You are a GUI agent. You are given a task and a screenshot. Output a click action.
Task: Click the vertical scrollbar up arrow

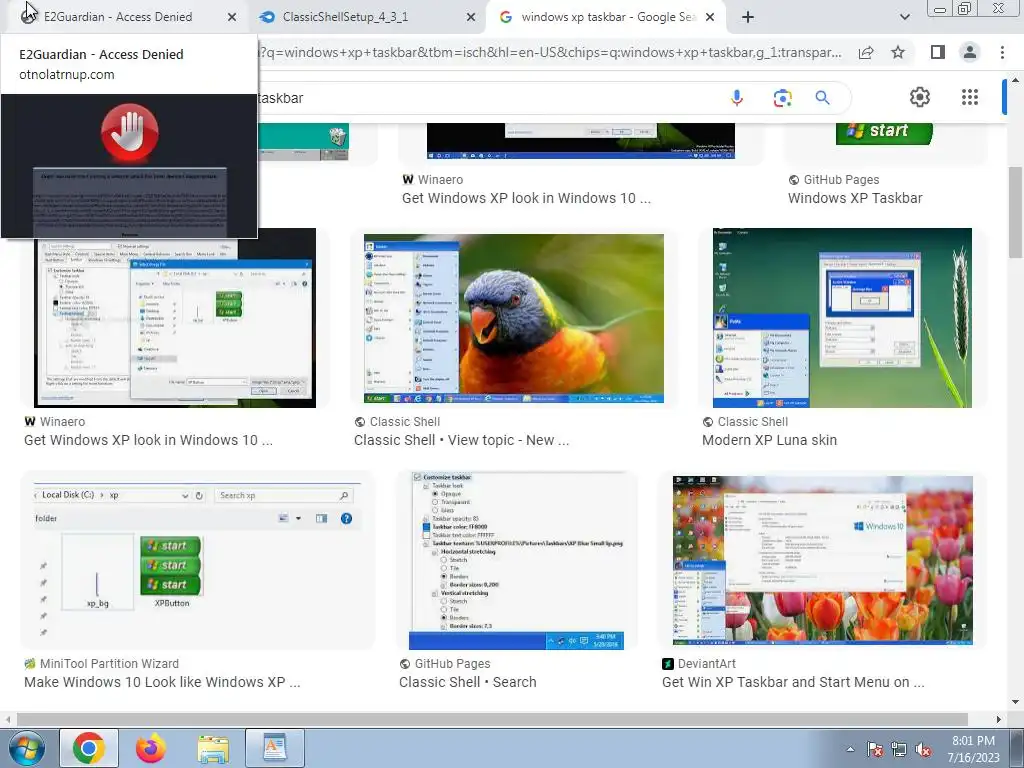(x=1015, y=81)
